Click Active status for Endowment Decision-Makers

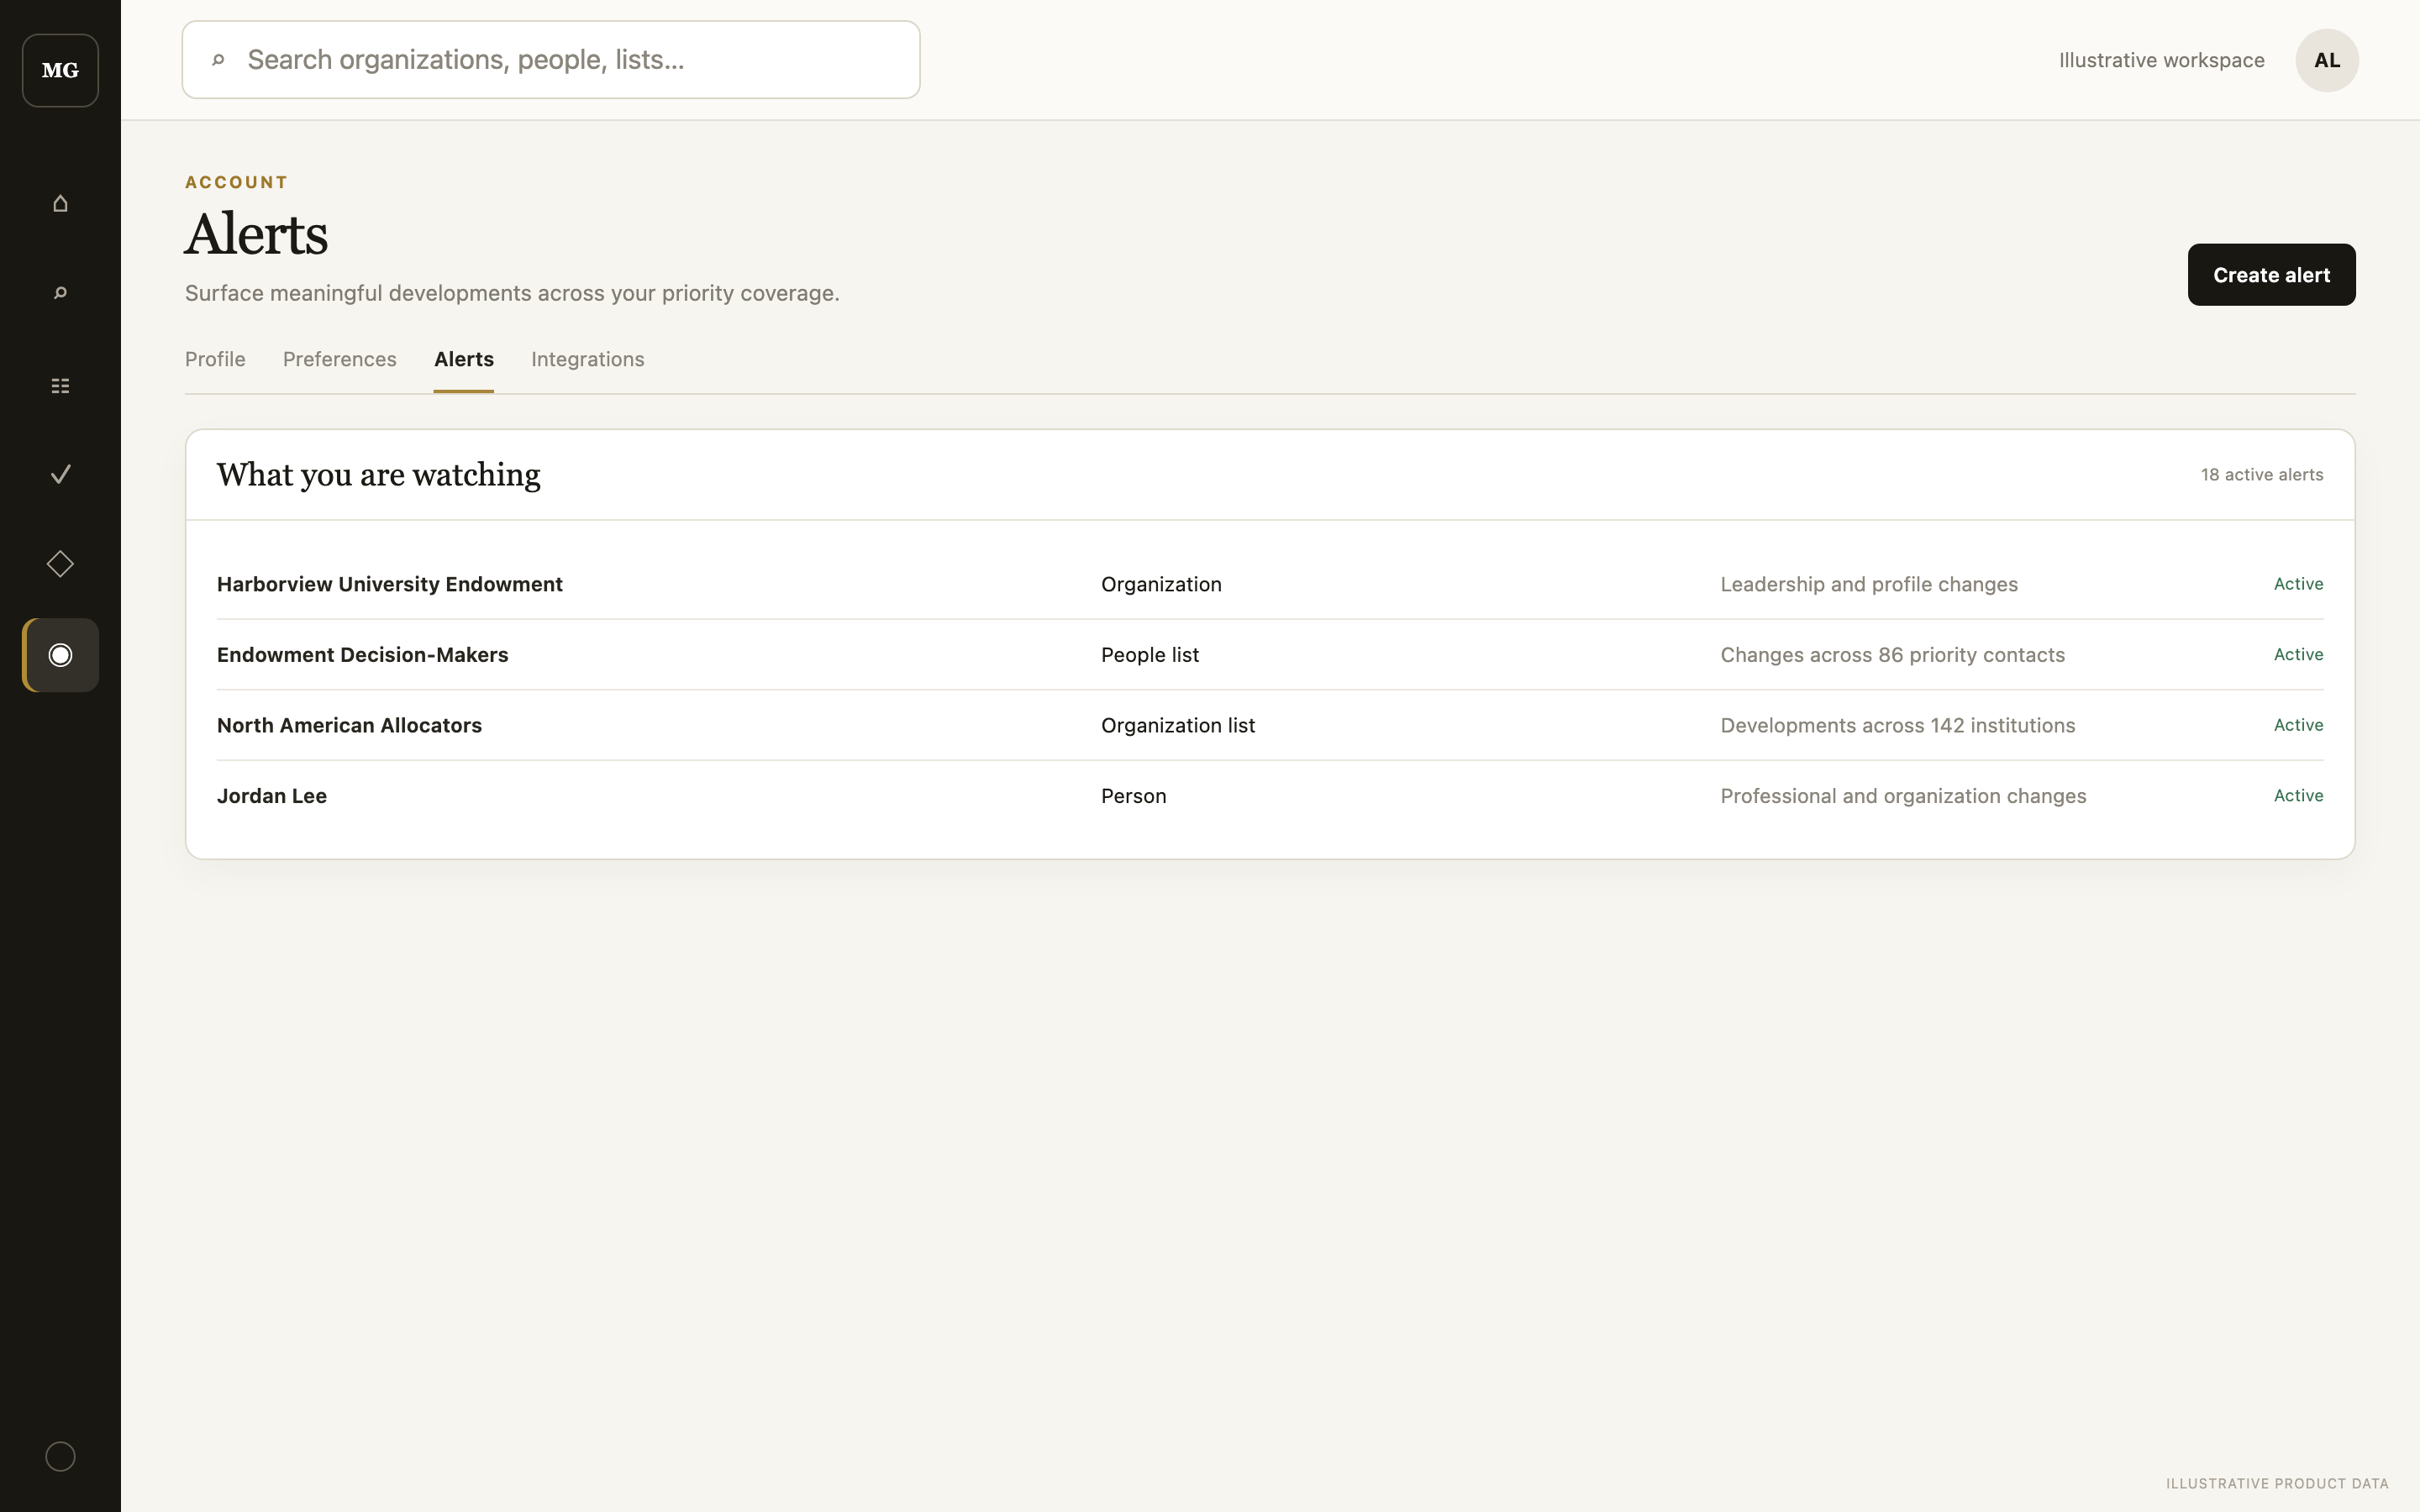click(x=2298, y=655)
